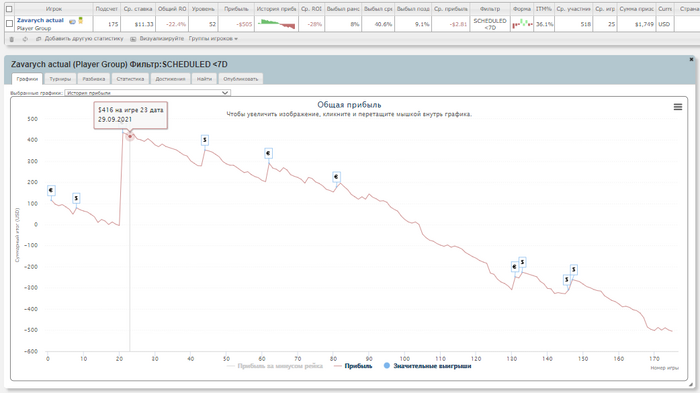The height and width of the screenshot is (393, 700).
Task: Click the $ win marker near game 8
Action: tap(76, 198)
